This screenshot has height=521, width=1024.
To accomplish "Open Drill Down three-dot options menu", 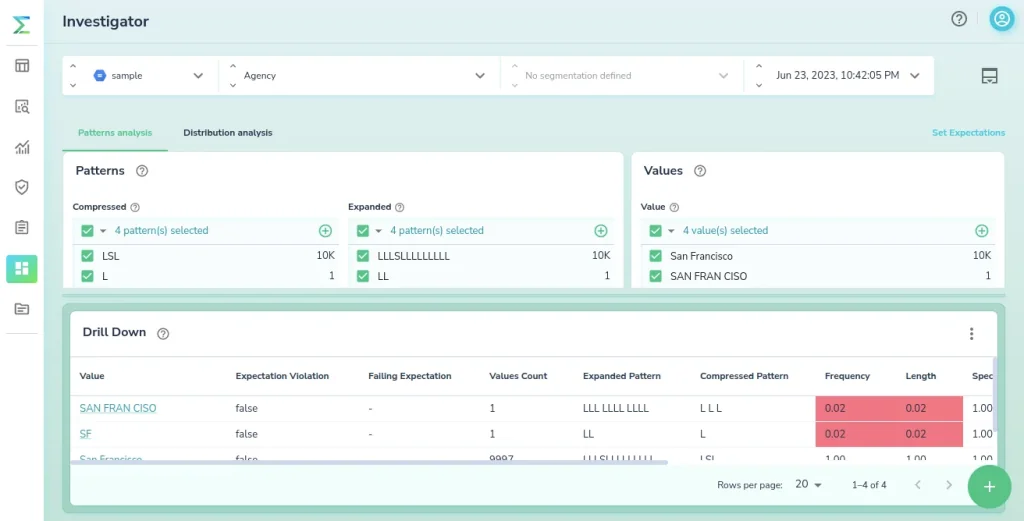I will 971,334.
